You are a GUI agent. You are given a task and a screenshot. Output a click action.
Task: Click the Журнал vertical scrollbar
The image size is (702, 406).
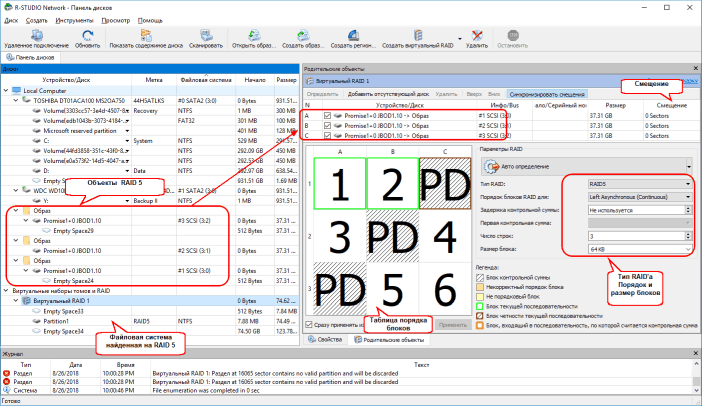697,378
